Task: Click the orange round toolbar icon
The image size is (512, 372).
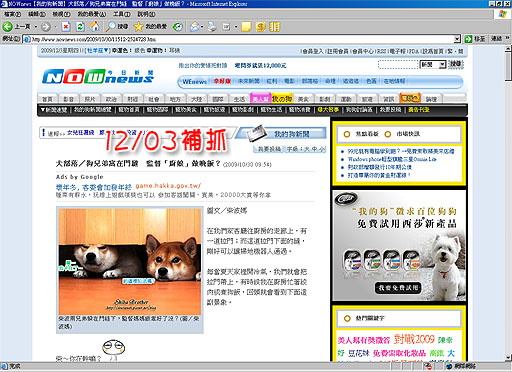Action: click(x=260, y=27)
